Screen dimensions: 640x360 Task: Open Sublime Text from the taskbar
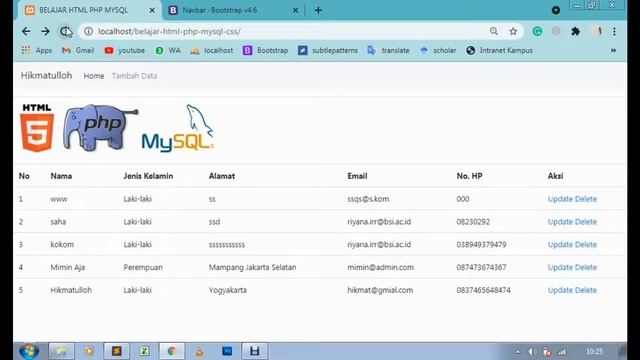click(x=117, y=351)
